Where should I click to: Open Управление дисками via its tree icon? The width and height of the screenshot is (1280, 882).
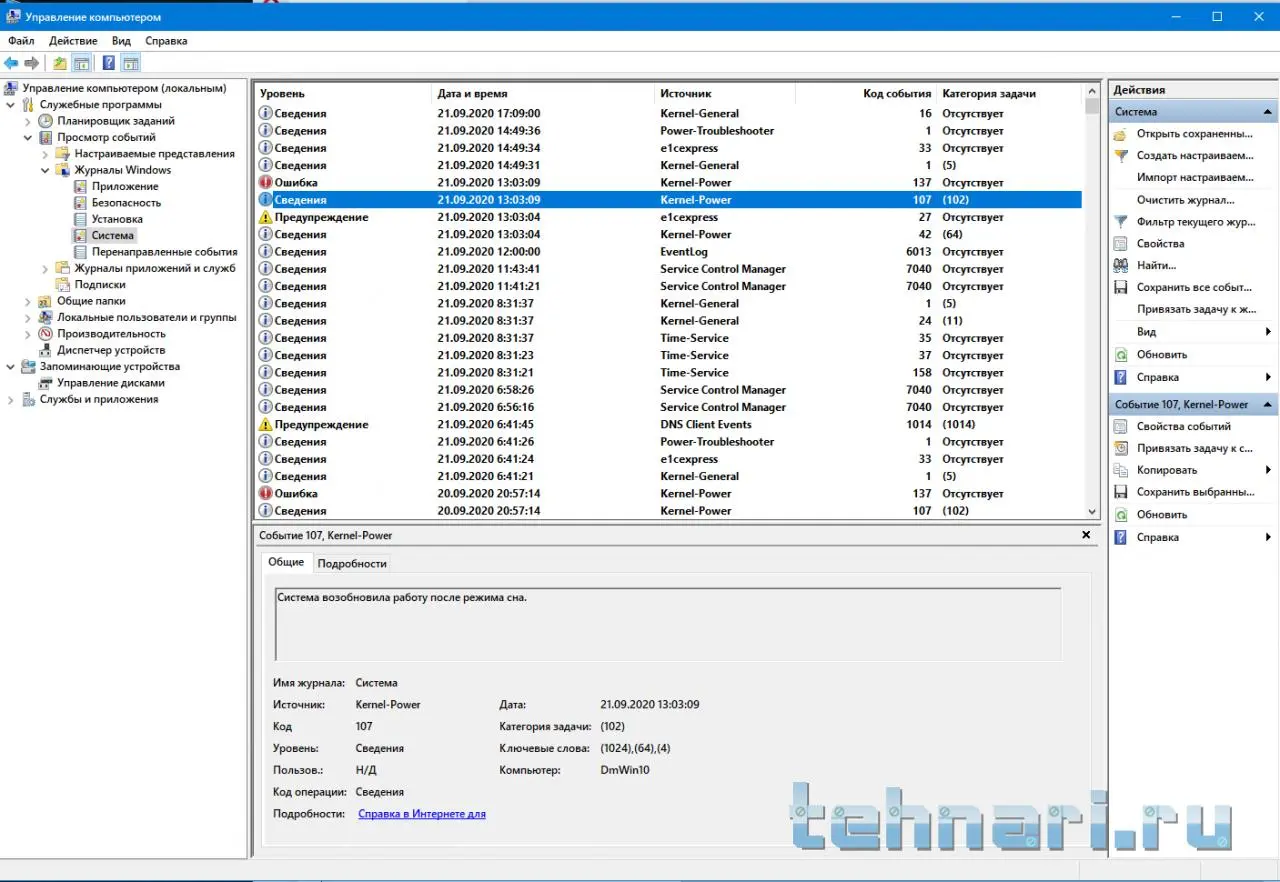(x=46, y=383)
